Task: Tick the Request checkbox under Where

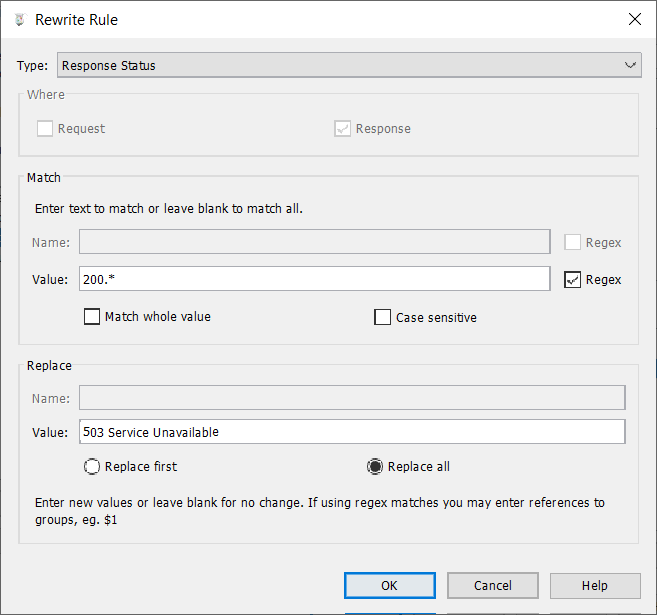Action: click(45, 128)
